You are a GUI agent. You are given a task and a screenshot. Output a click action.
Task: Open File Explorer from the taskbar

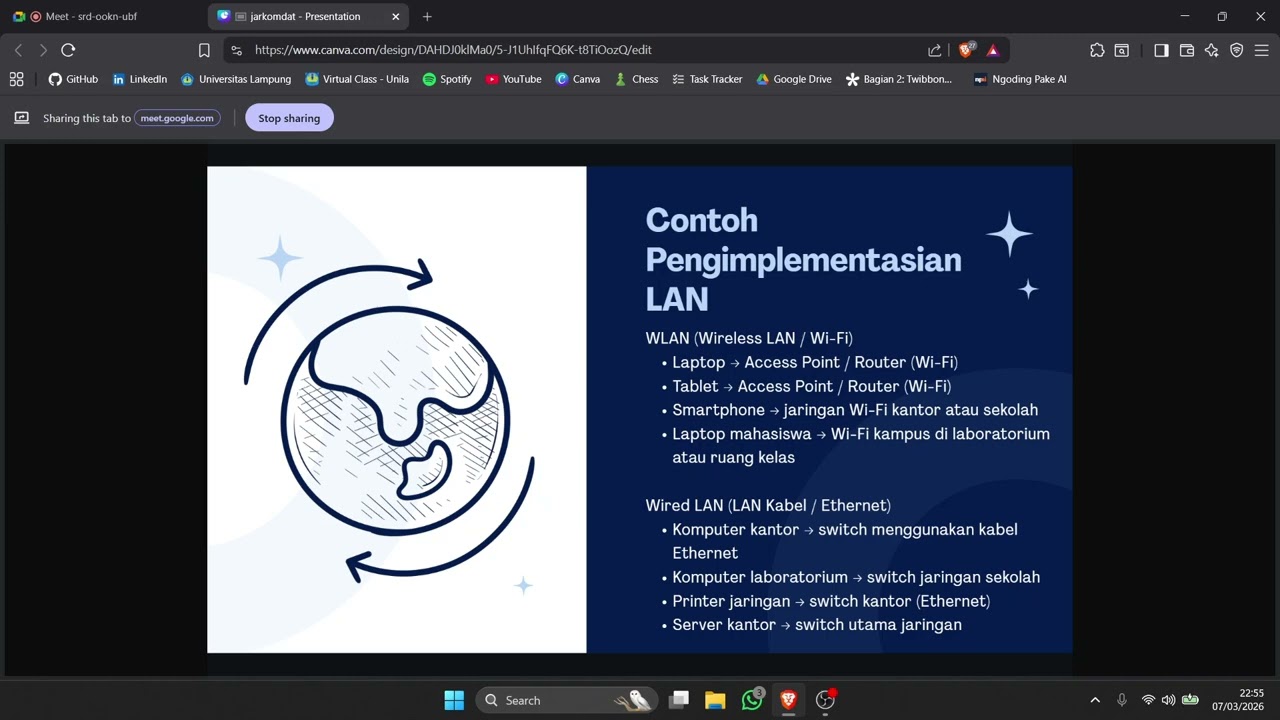(x=715, y=700)
